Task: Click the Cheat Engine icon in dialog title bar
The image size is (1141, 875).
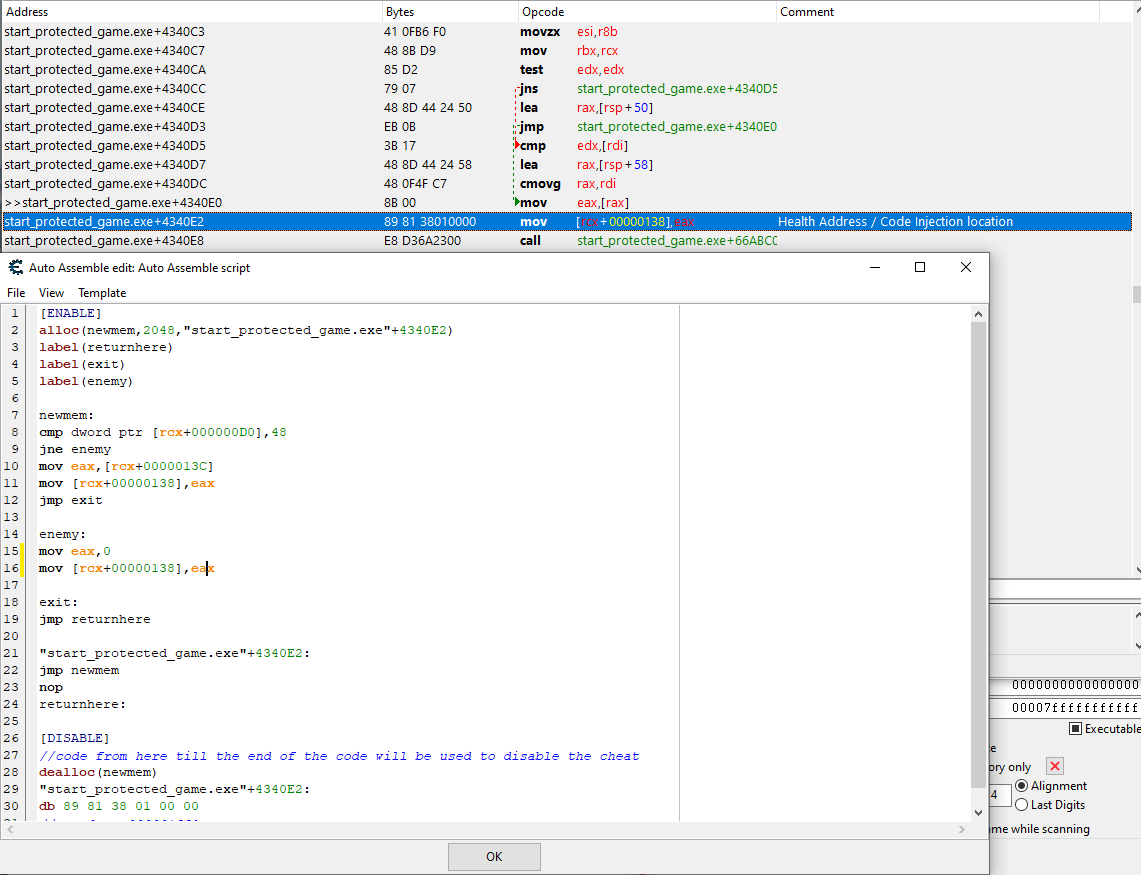Action: click(x=16, y=267)
